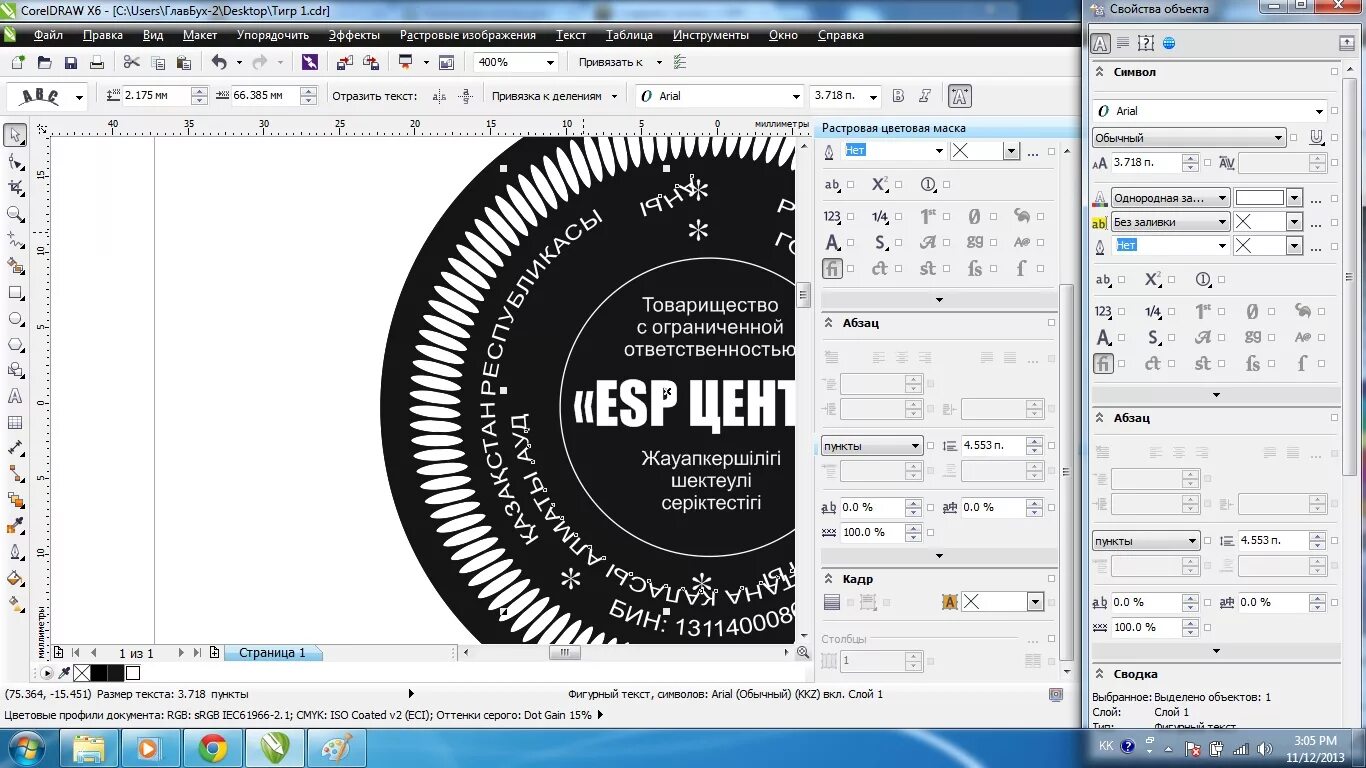This screenshot has height=768, width=1366.
Task: Toggle the Underline option in Object Properties
Action: (x=1317, y=138)
